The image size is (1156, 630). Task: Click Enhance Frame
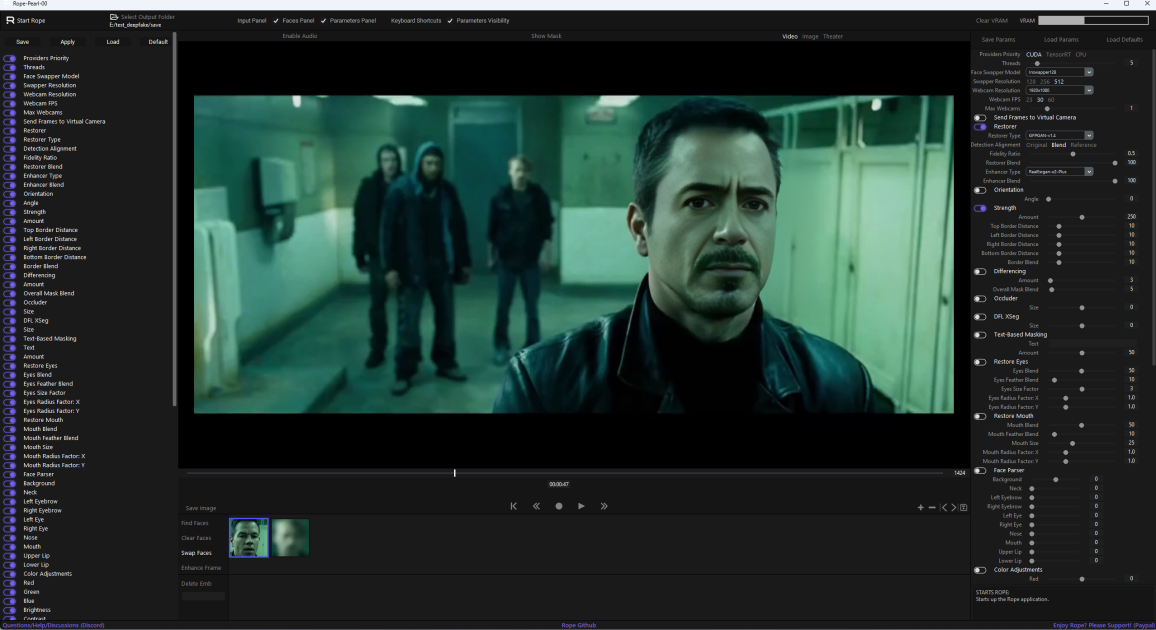[201, 568]
